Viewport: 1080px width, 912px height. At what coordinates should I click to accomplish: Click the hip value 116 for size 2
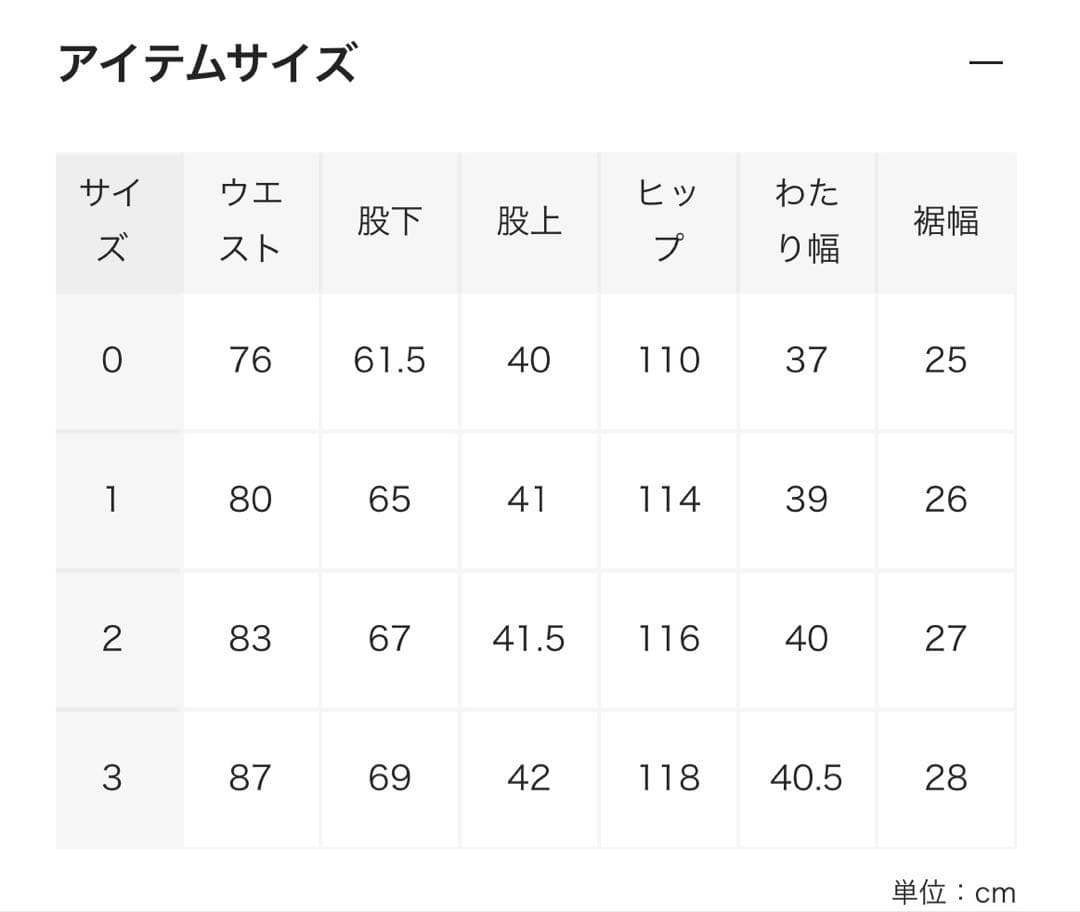coord(667,637)
